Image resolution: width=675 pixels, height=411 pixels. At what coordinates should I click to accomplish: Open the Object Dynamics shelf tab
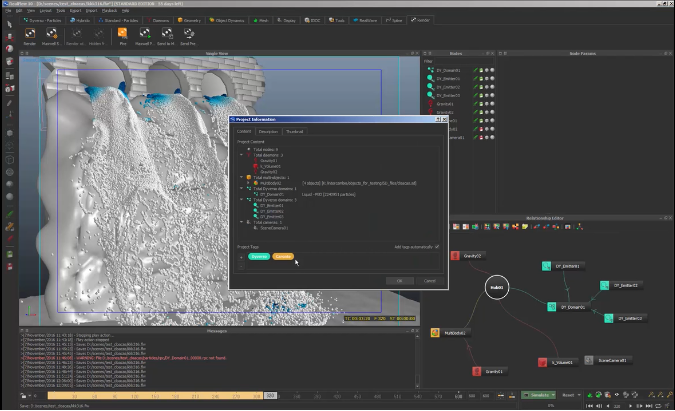[x=227, y=20]
